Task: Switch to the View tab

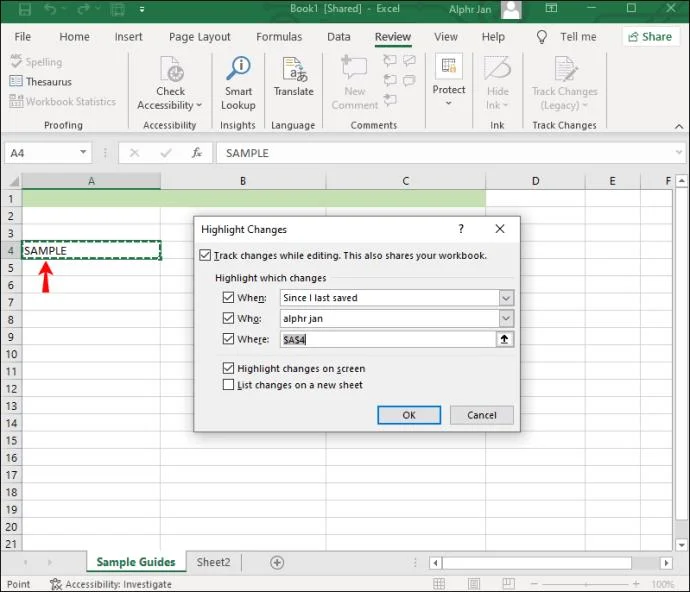Action: pyautogui.click(x=446, y=37)
